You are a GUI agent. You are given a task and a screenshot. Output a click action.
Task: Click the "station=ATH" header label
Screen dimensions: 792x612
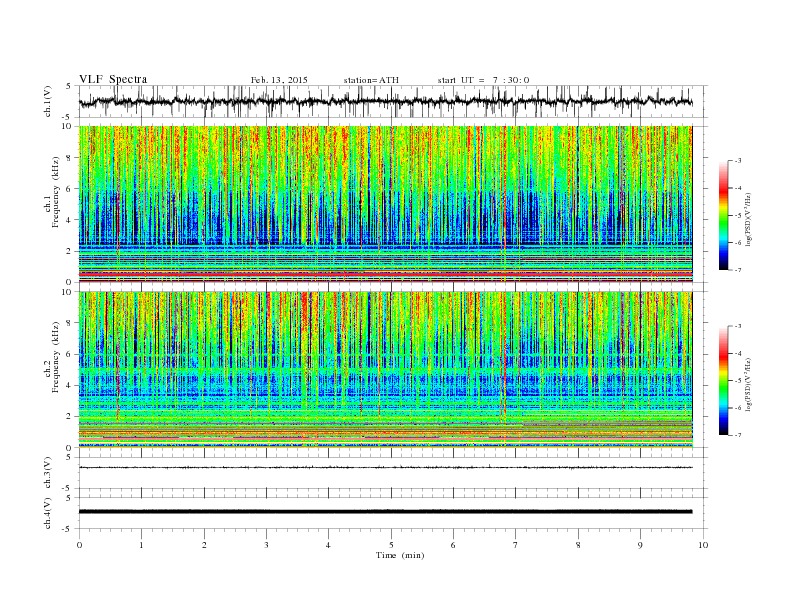[371, 80]
